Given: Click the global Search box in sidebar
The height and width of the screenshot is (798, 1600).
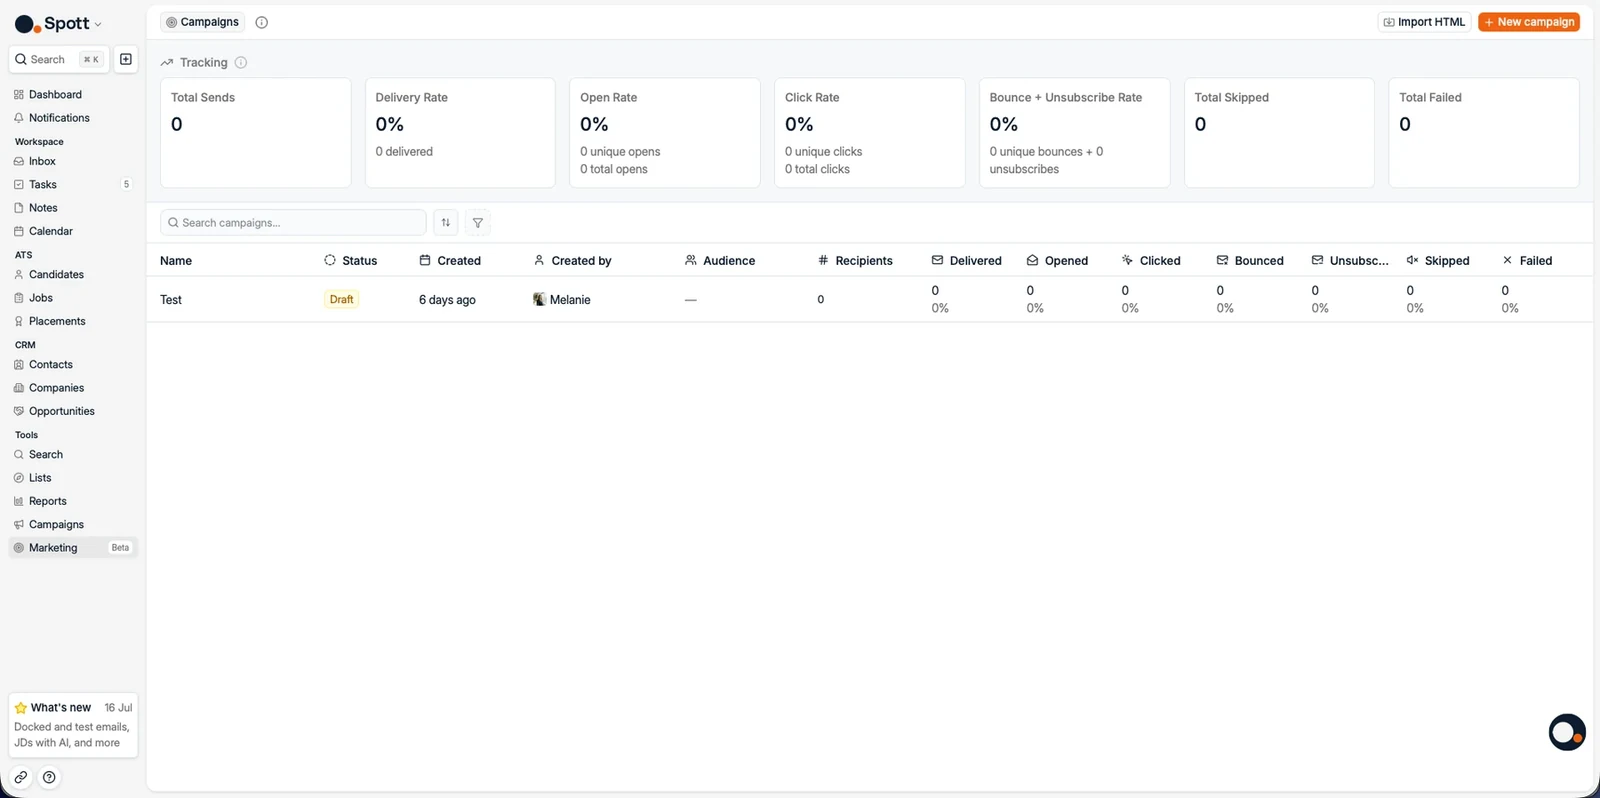Looking at the screenshot, I should coord(58,59).
